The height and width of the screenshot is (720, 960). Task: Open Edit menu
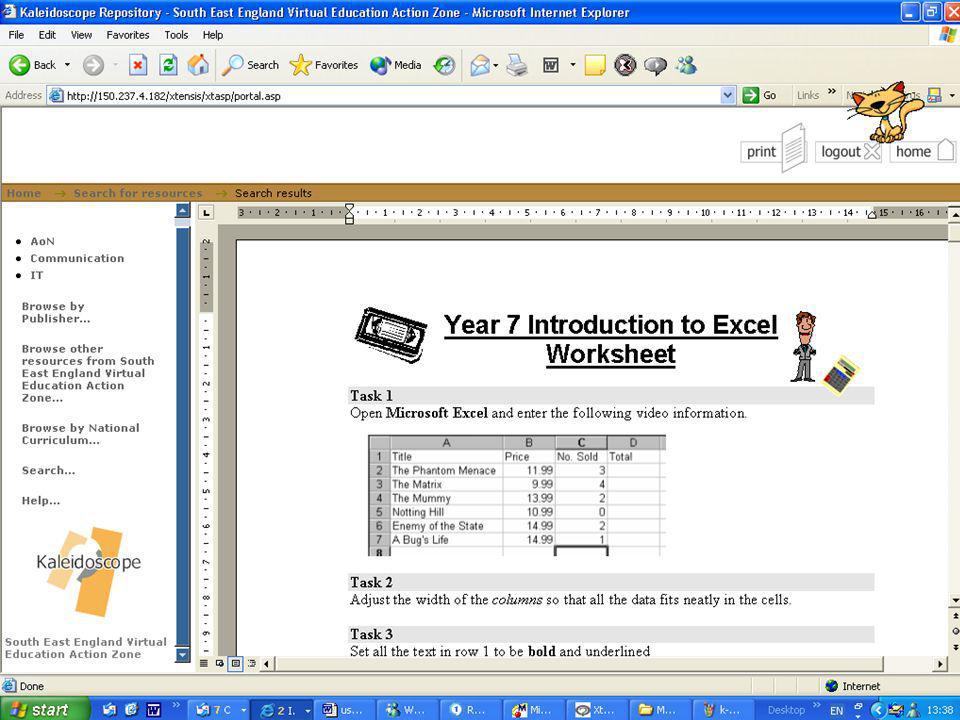pos(47,35)
